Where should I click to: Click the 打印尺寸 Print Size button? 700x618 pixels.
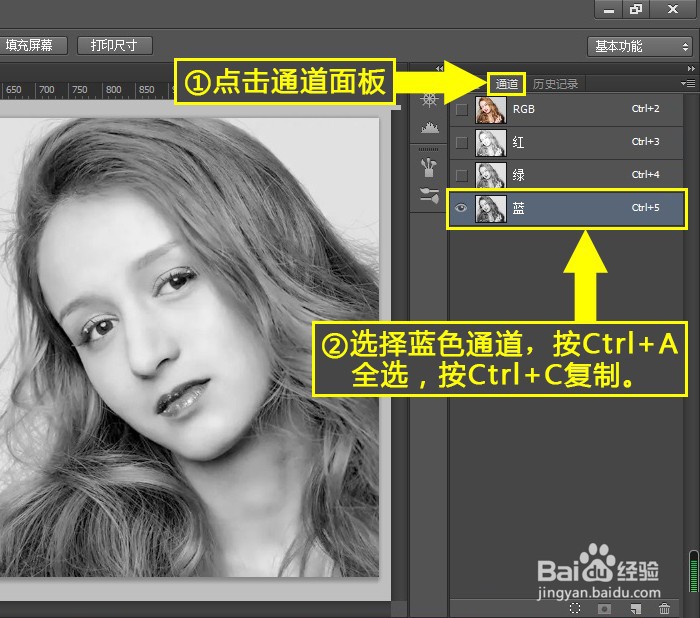(x=115, y=45)
